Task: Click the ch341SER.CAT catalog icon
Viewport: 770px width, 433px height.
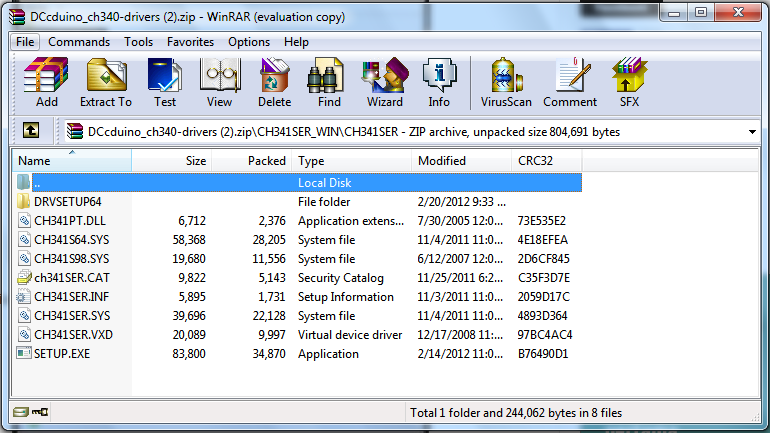Action: pos(24,277)
